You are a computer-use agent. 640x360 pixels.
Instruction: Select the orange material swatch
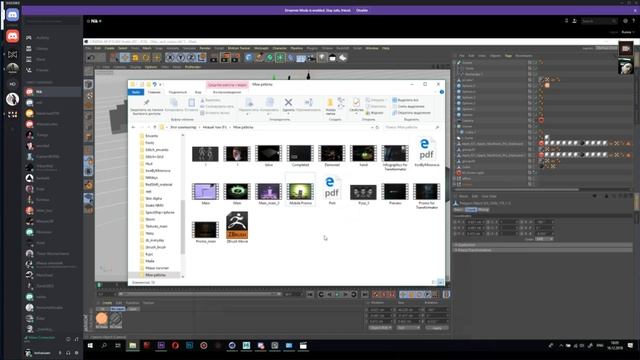tap(102, 319)
